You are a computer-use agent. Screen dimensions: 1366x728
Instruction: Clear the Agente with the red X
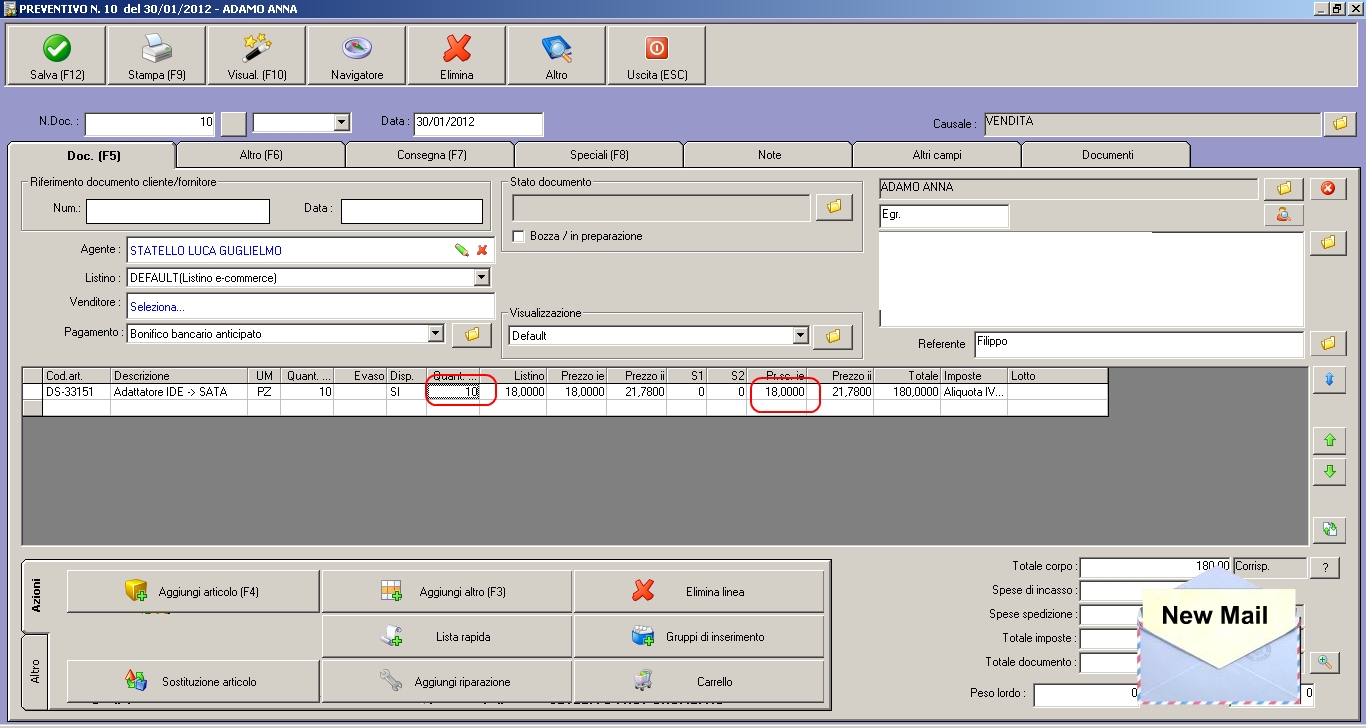click(482, 250)
